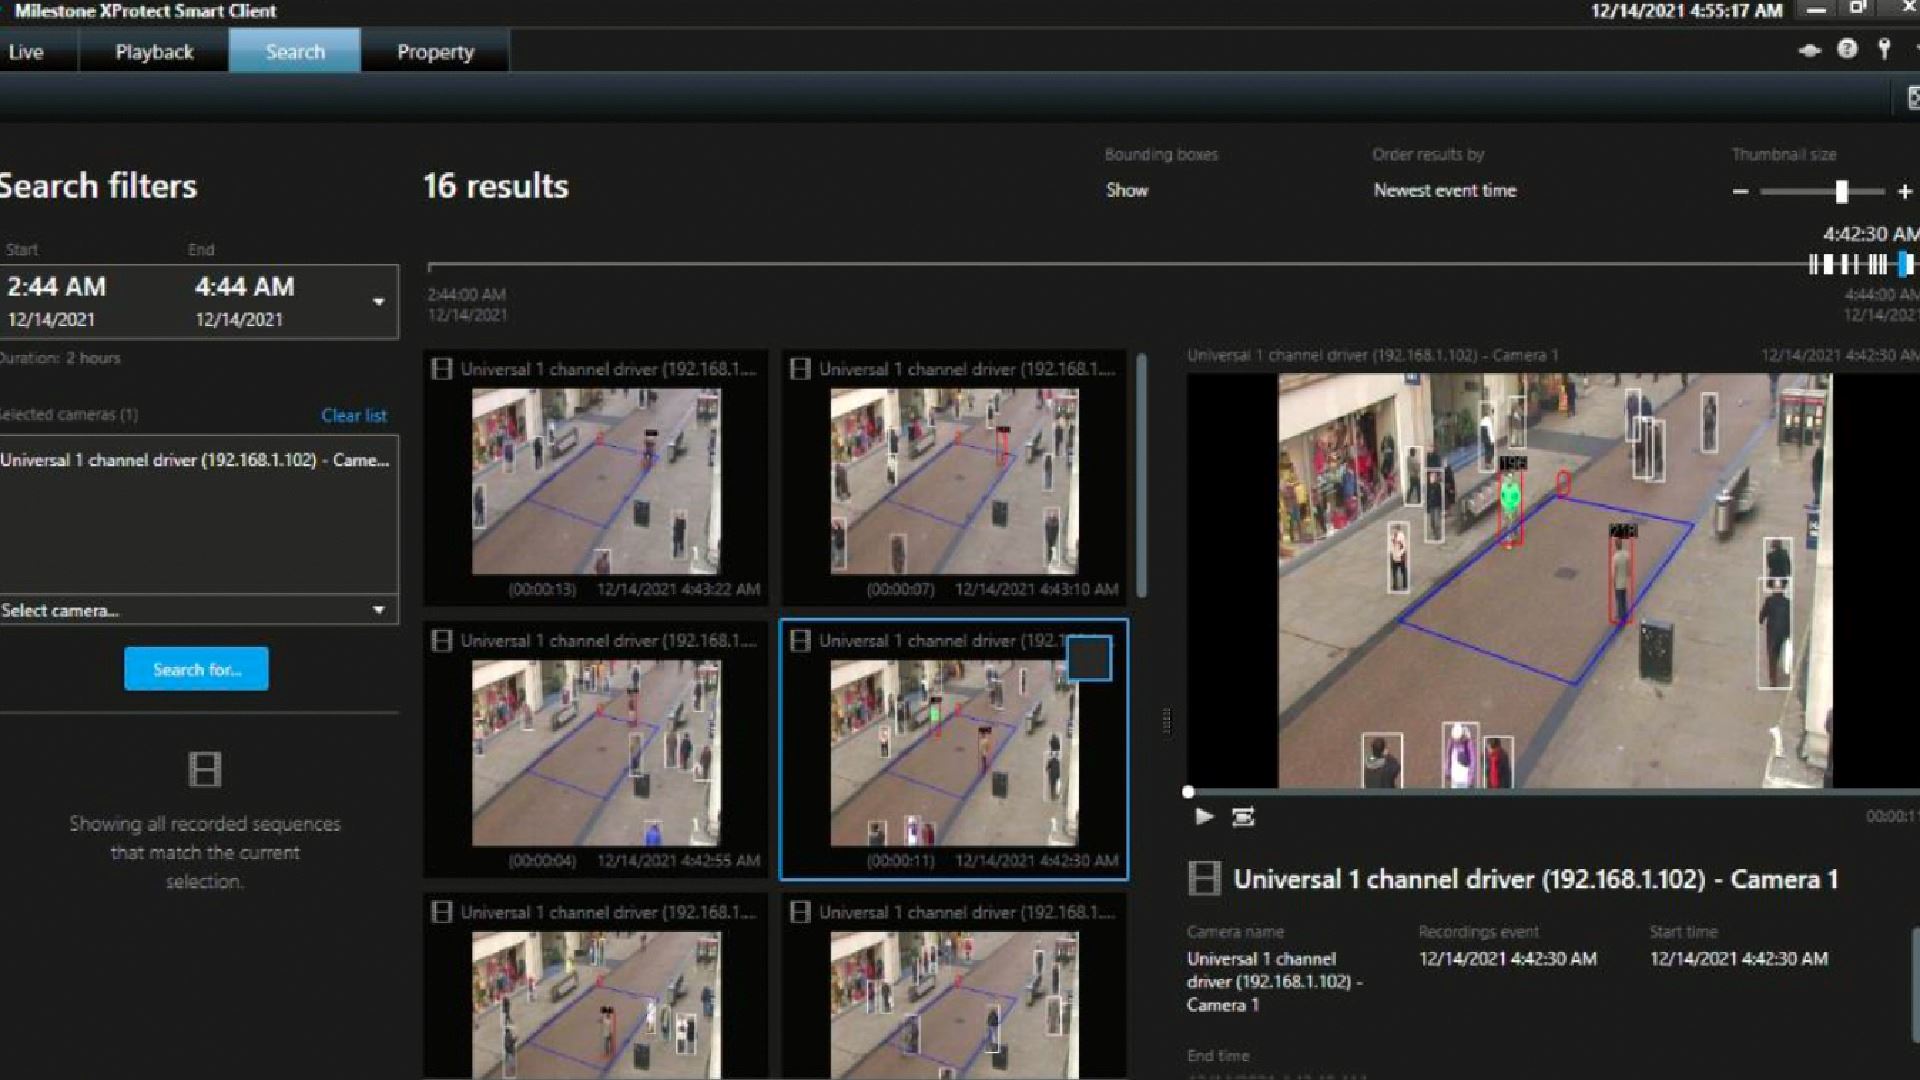Click film icon beside Camera 1 details title
Image resolution: width=1920 pixels, height=1080 pixels.
click(x=1204, y=879)
